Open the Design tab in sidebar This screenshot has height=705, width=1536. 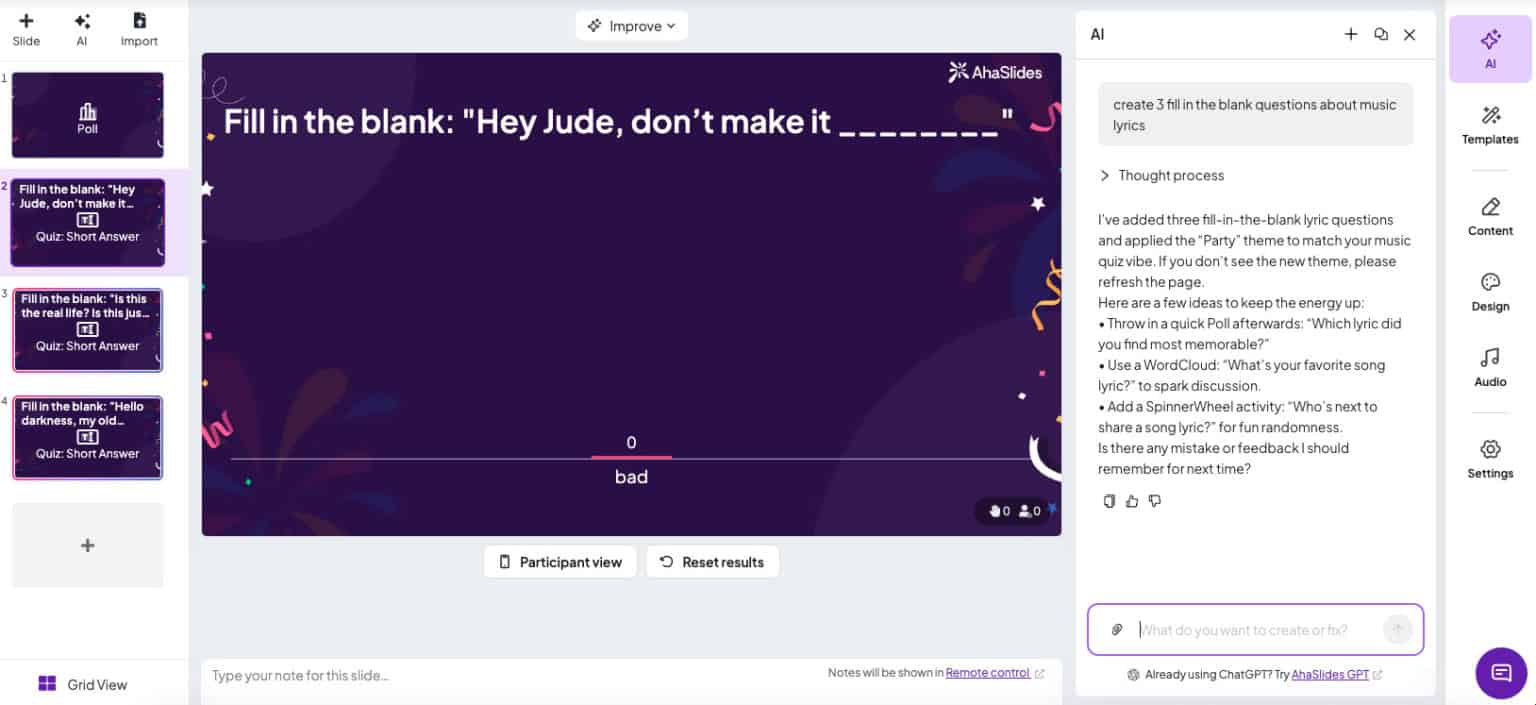tap(1490, 291)
